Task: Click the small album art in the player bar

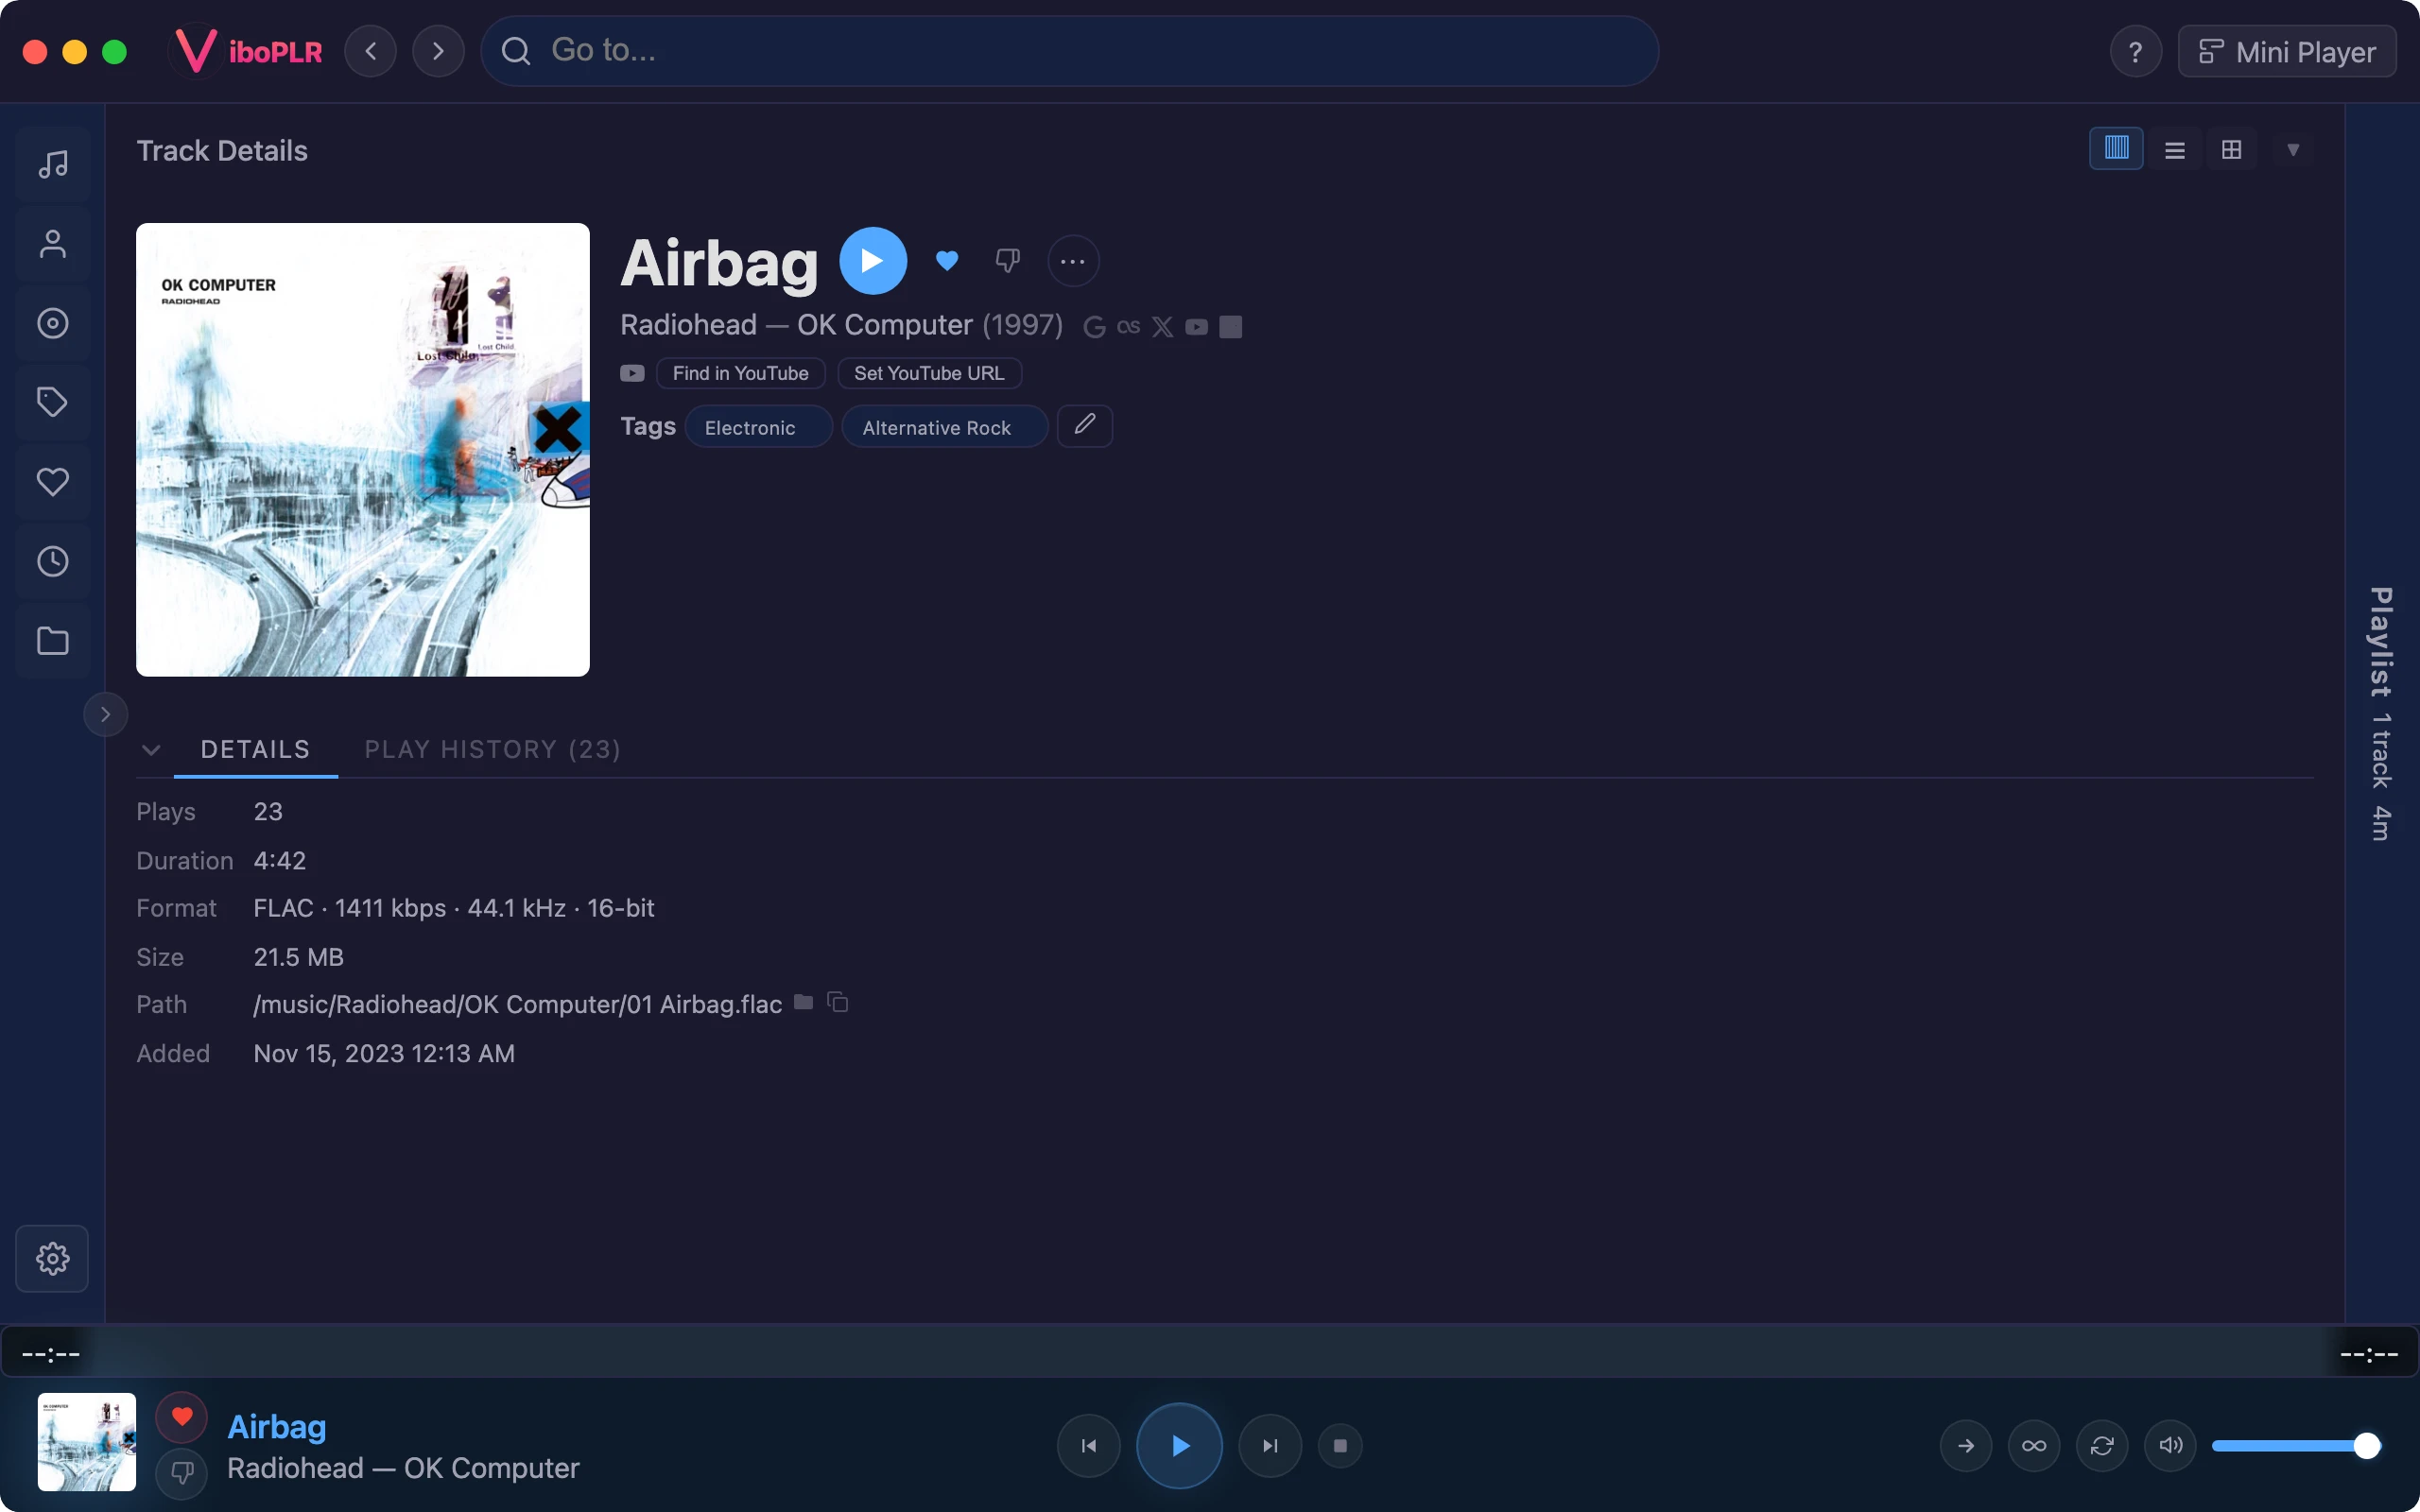Action: click(87, 1442)
